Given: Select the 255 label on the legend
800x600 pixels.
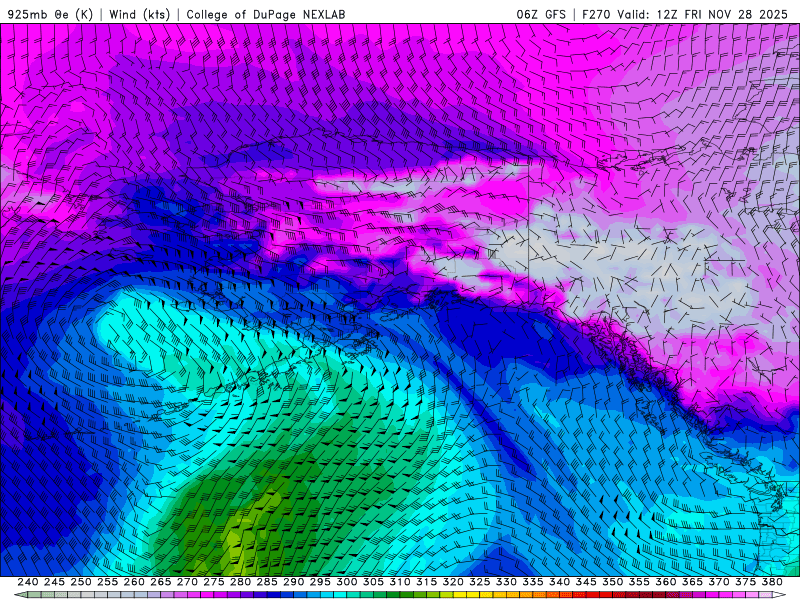Looking at the screenshot, I should click(x=107, y=582).
